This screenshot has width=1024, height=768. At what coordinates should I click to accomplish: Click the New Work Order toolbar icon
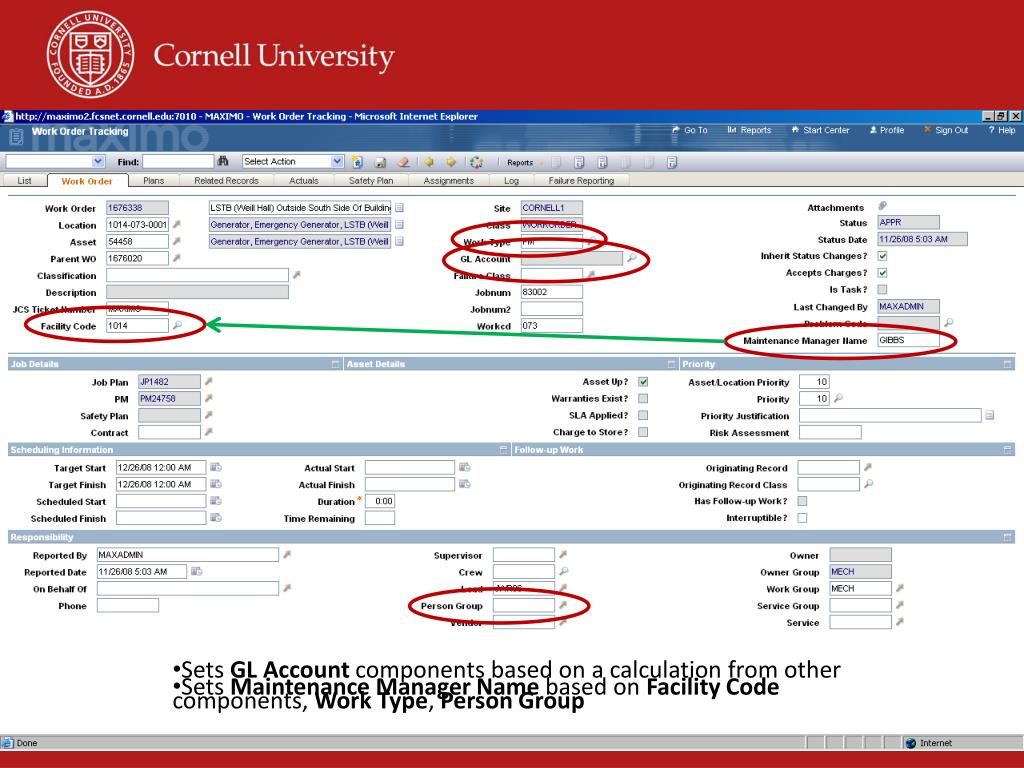357,162
